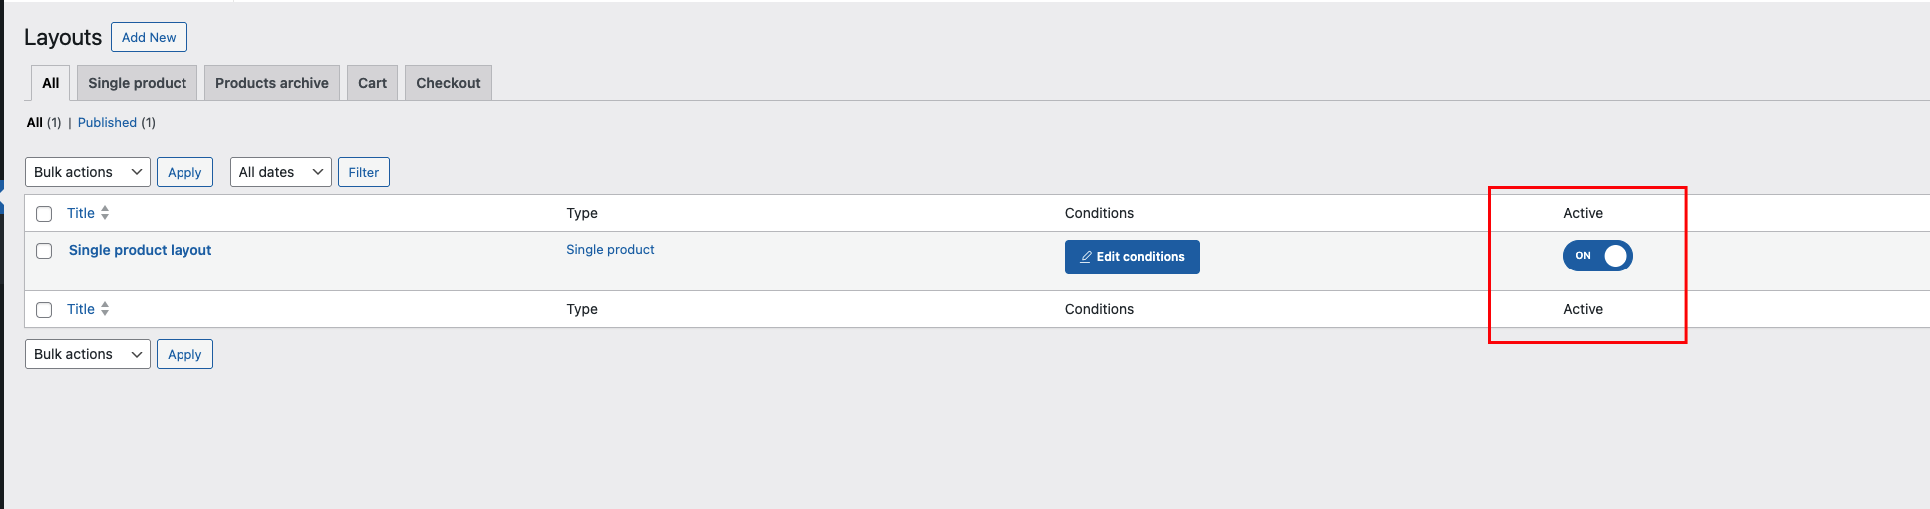Click the Filter button
1930x509 pixels.
[x=364, y=172]
